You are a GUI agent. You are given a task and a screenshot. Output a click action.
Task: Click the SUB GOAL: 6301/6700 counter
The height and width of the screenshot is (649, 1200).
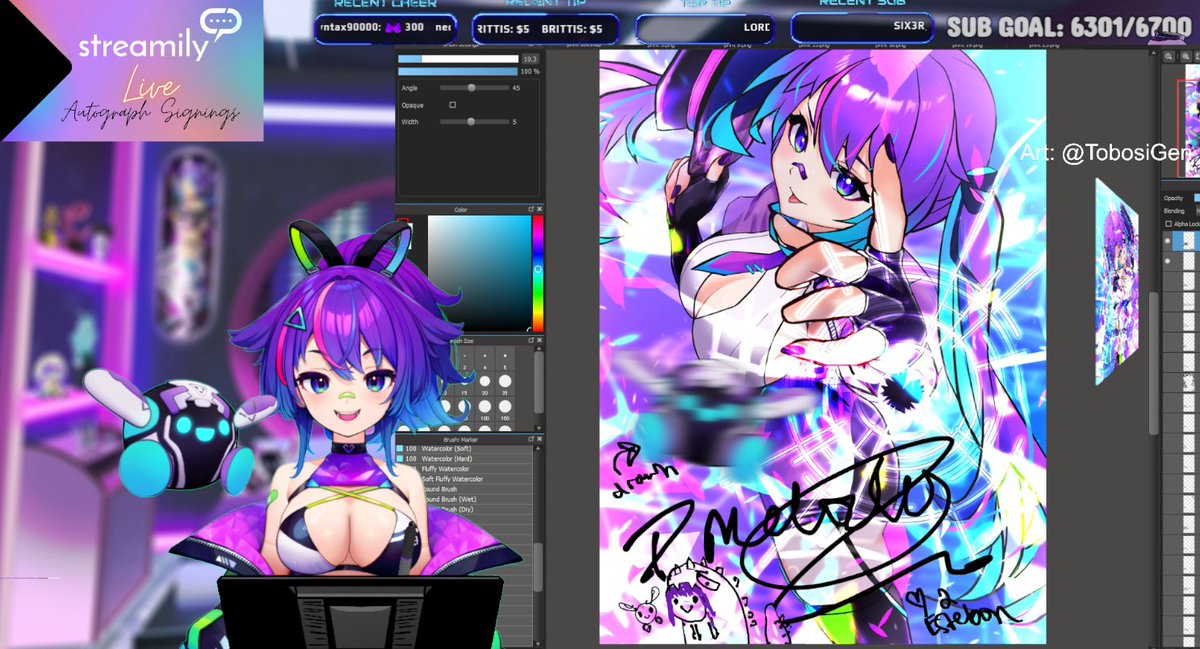(1068, 28)
